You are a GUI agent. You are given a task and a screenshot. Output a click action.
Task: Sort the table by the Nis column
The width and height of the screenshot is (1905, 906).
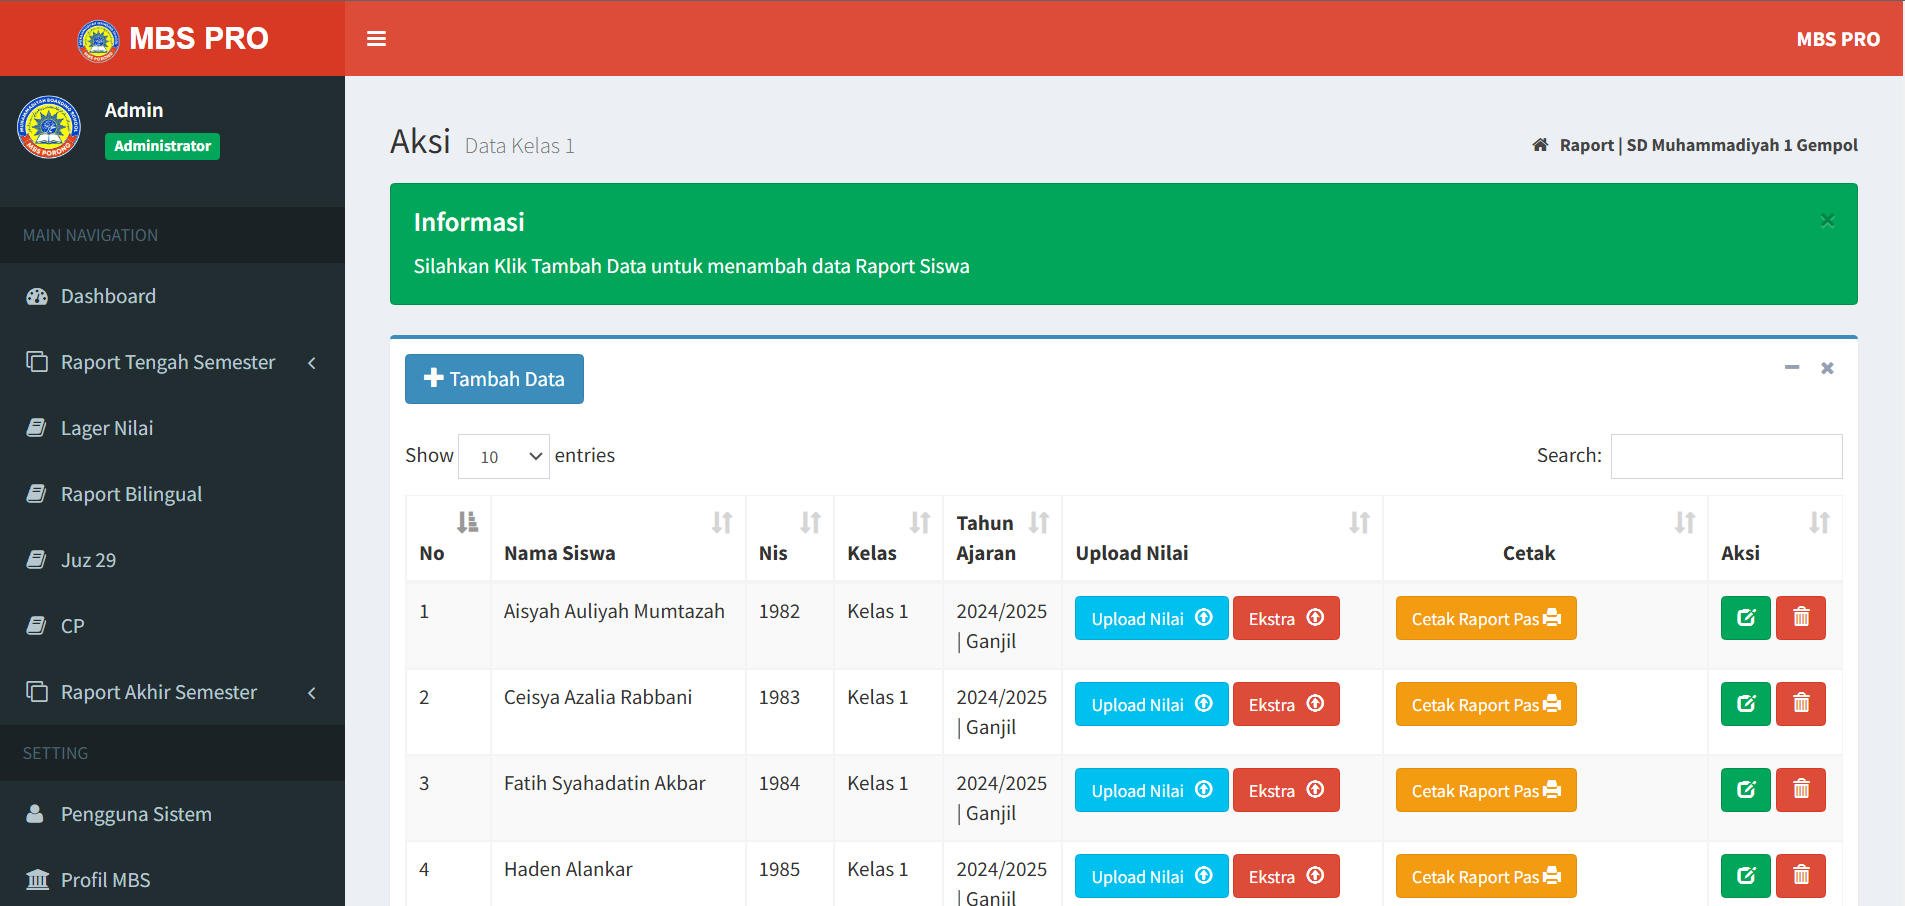(x=789, y=539)
